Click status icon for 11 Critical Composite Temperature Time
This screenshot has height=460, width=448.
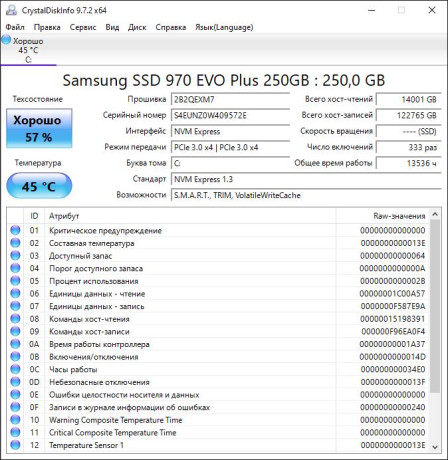tap(15, 432)
